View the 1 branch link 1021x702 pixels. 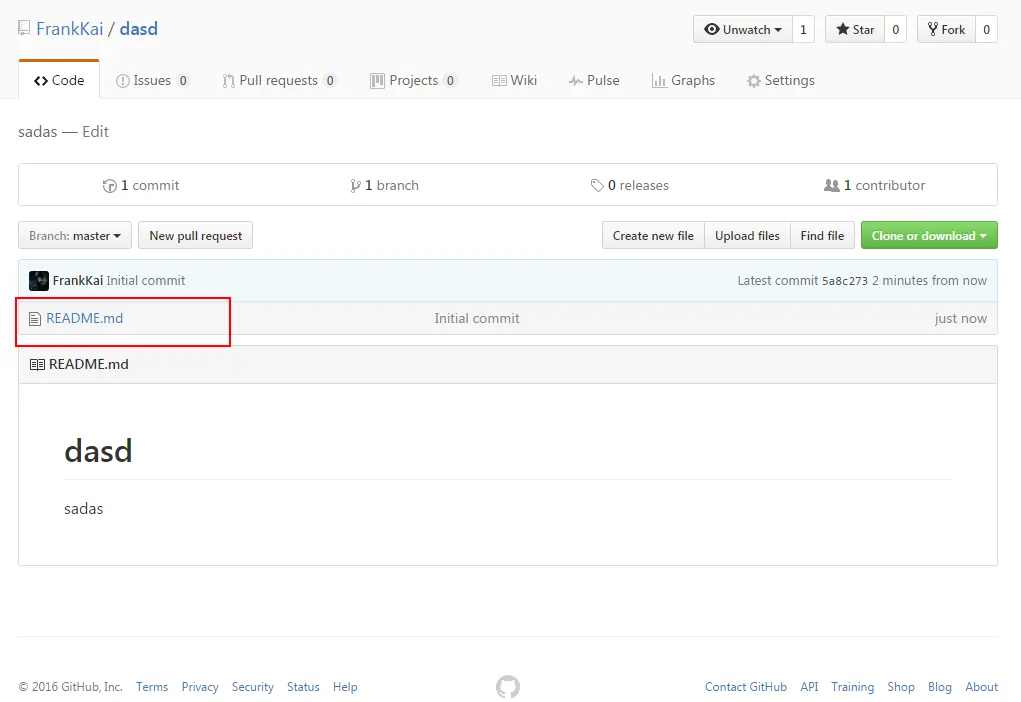pos(384,185)
